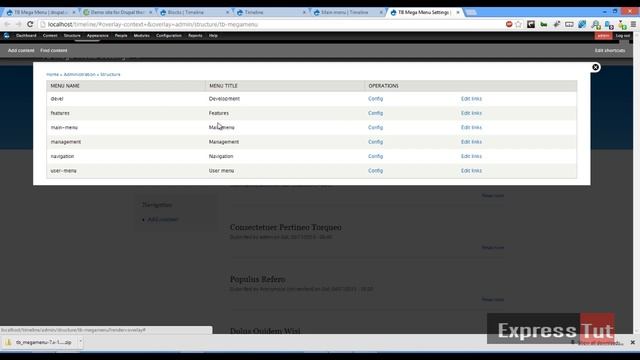640x360 pixels.
Task: Close the admin overlay with the X icon
Action: tap(596, 67)
